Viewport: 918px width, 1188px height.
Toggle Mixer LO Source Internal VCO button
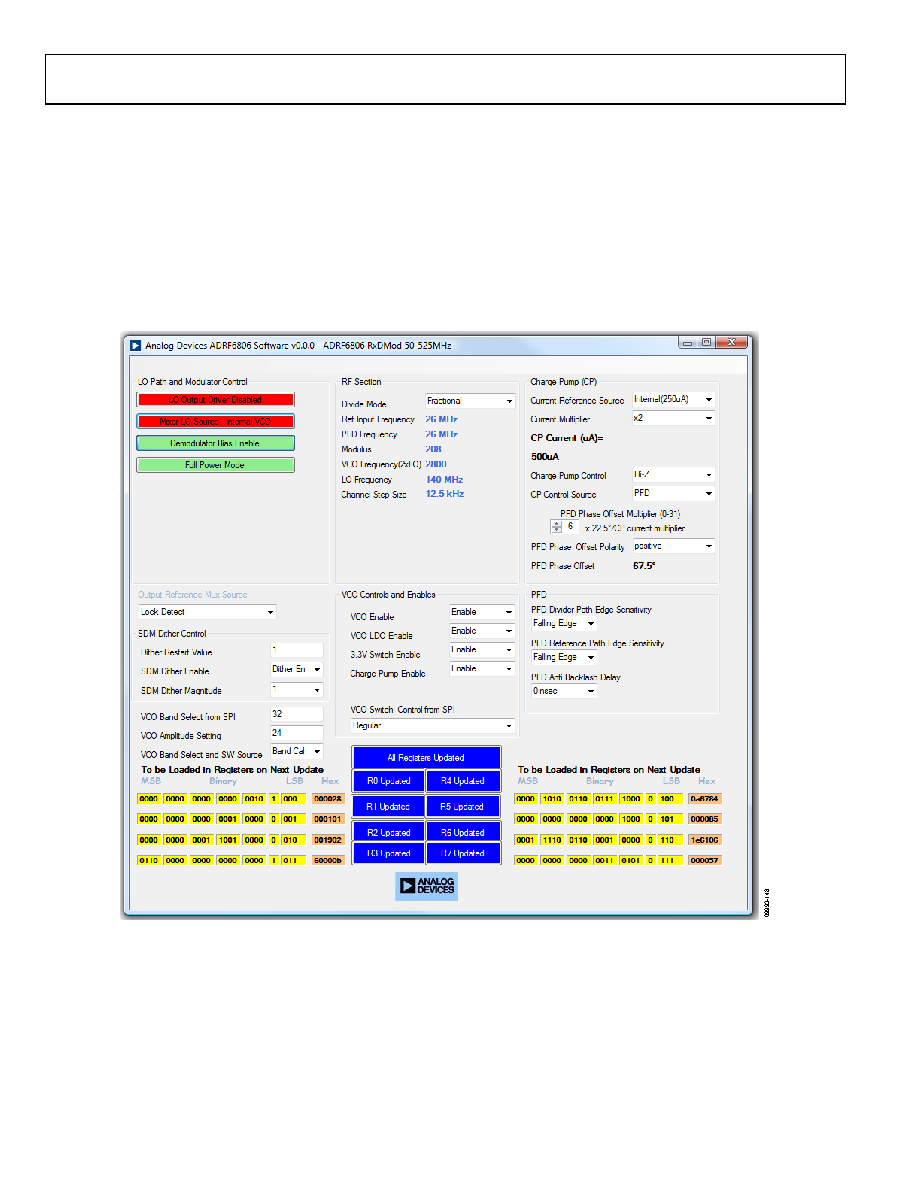click(x=215, y=421)
